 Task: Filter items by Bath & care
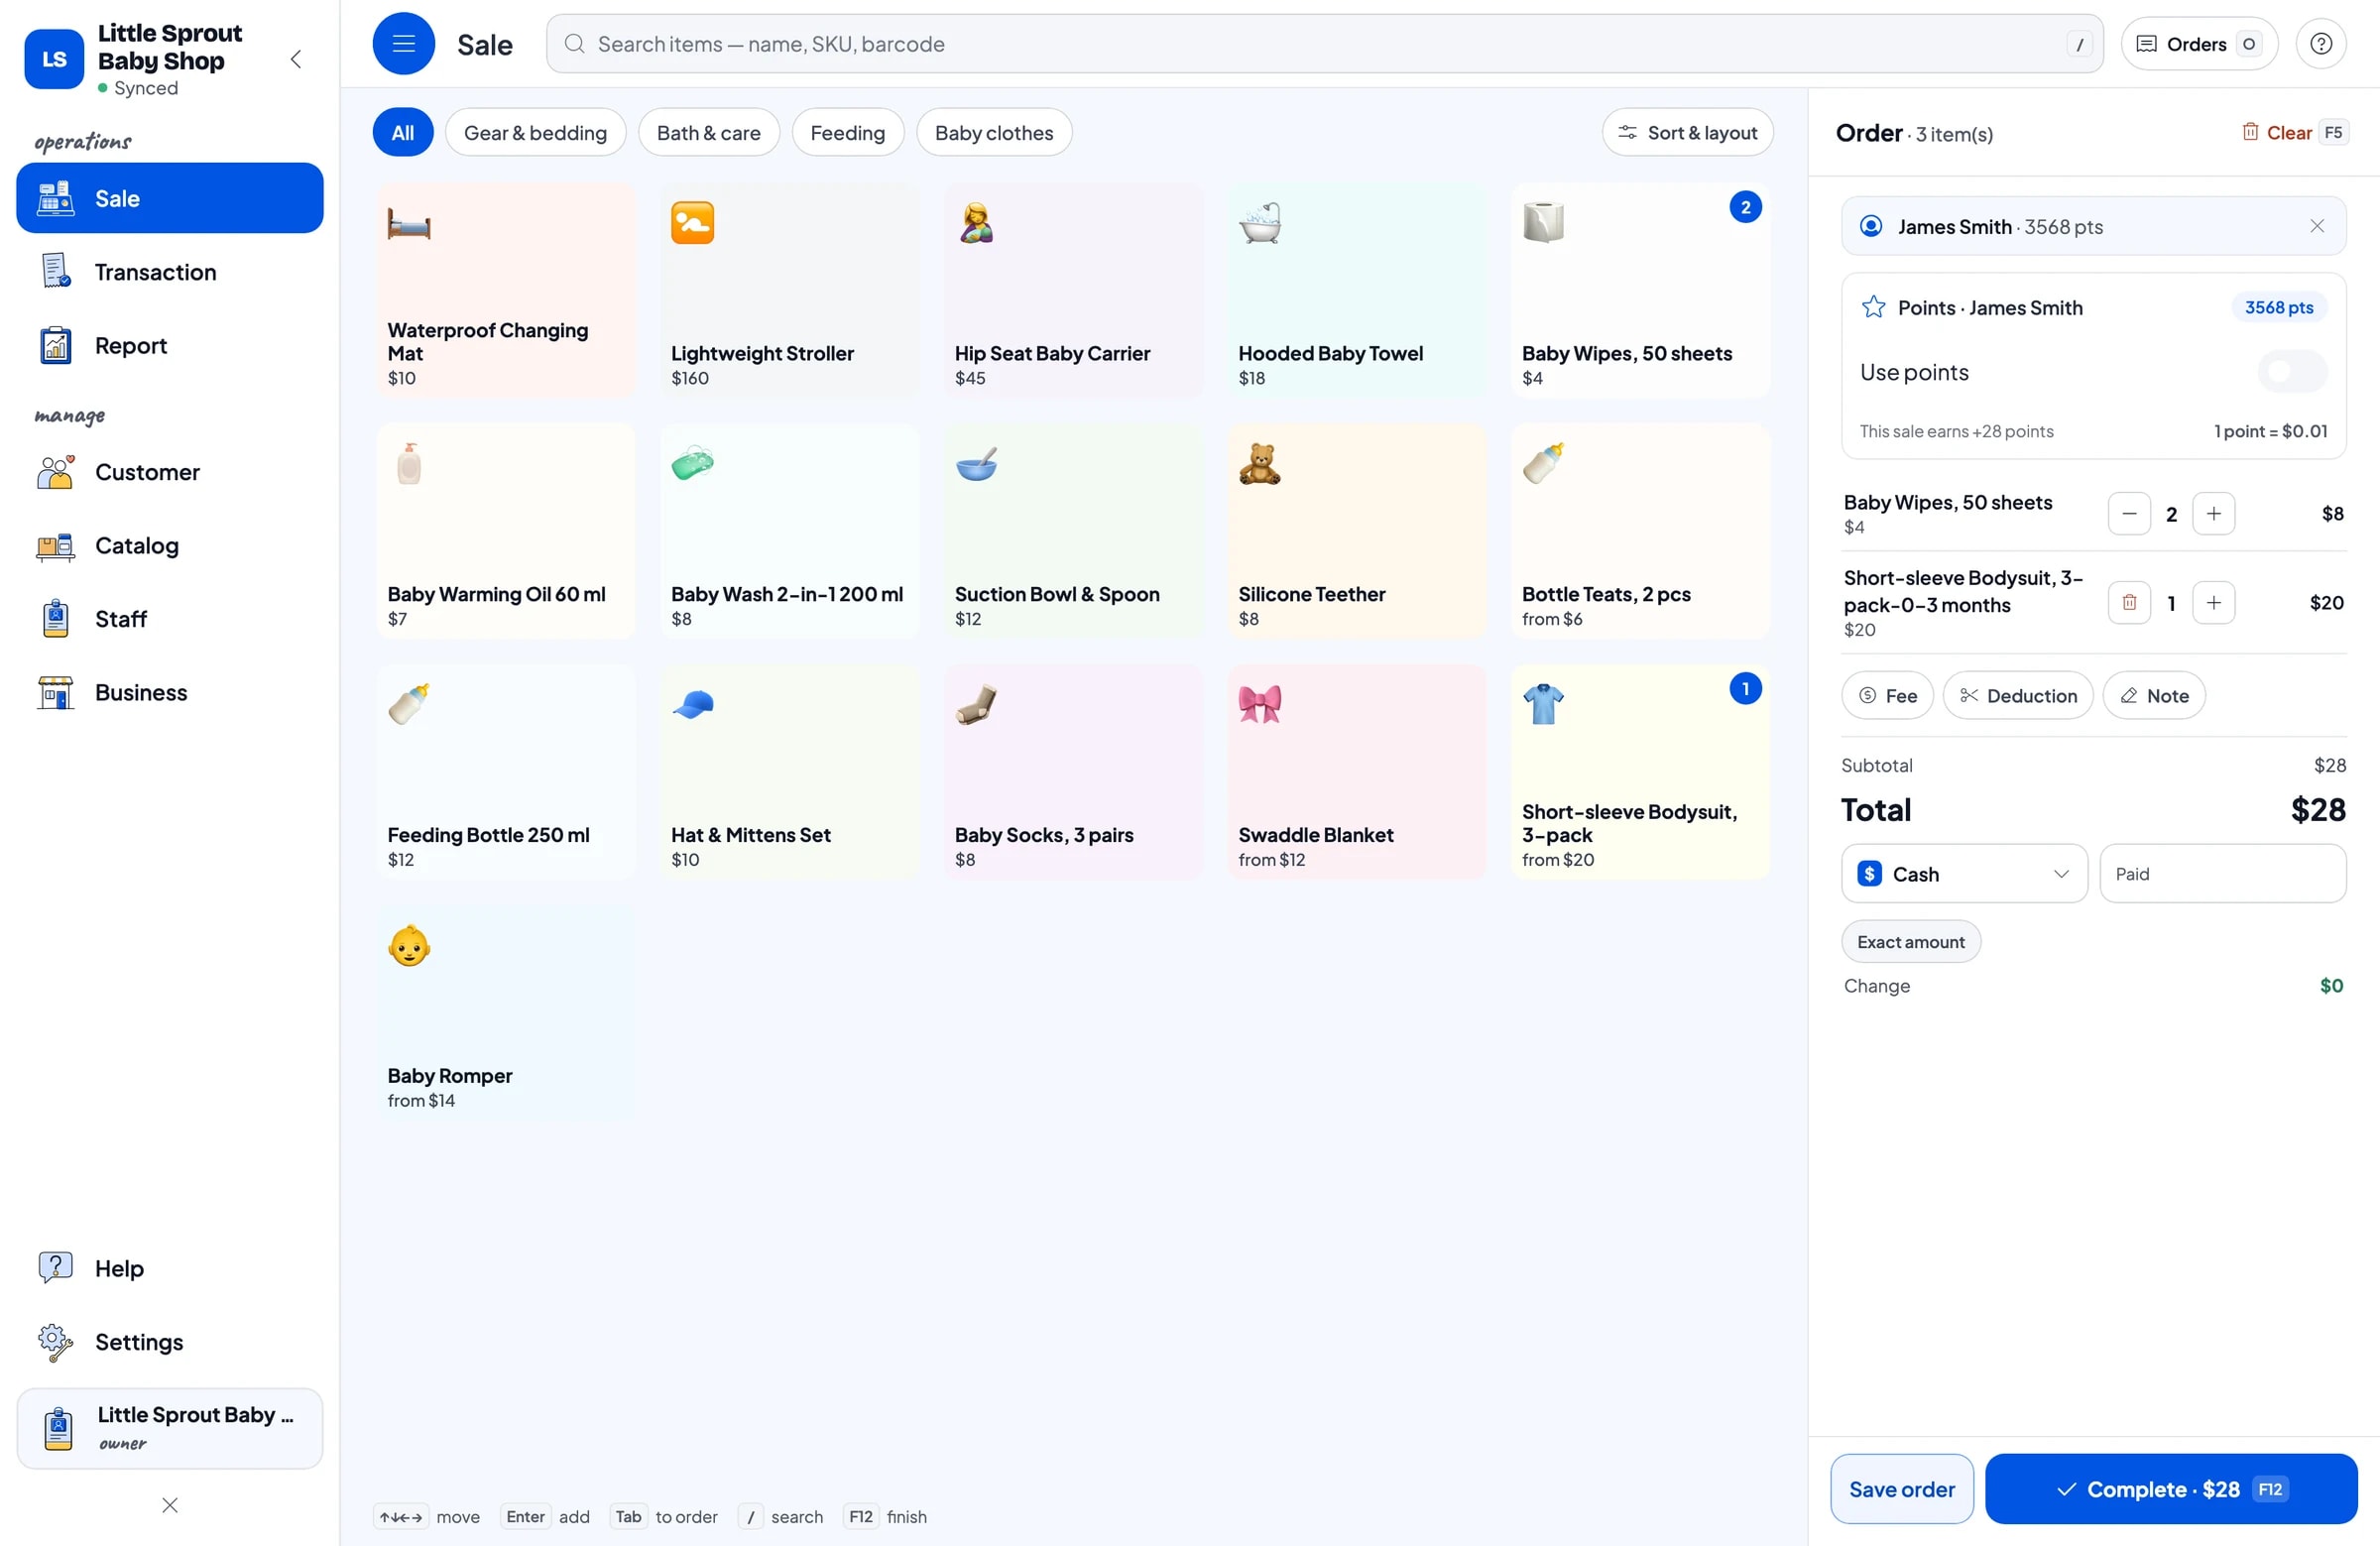tap(708, 133)
